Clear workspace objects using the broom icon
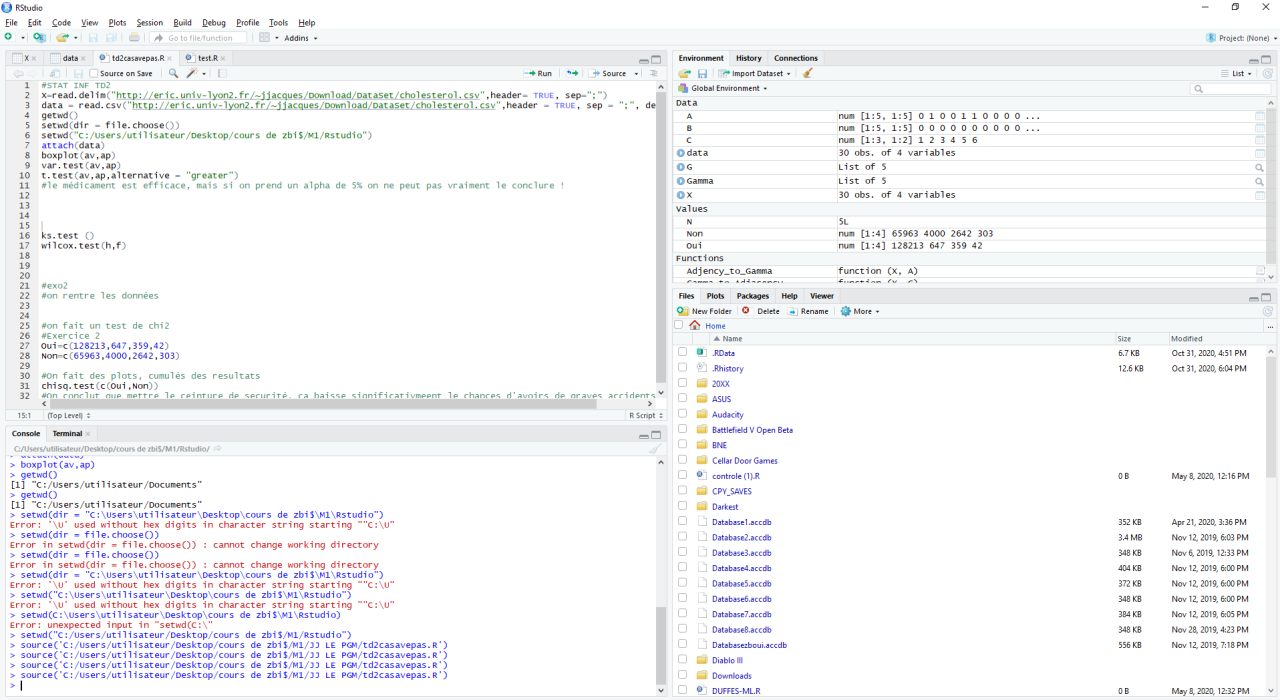The height and width of the screenshot is (700, 1280). 807,74
